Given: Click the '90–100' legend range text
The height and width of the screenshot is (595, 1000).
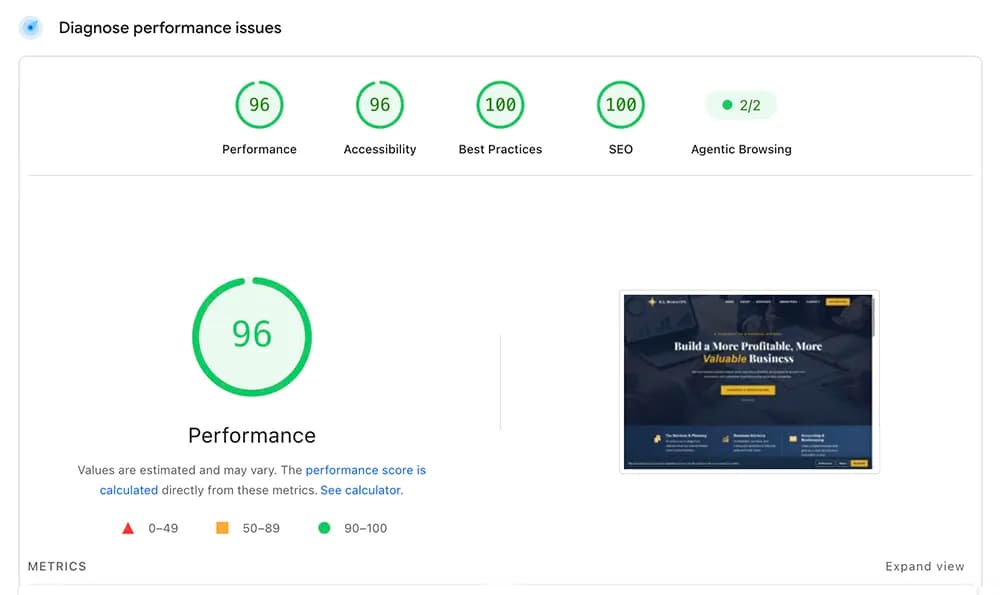Looking at the screenshot, I should 365,528.
